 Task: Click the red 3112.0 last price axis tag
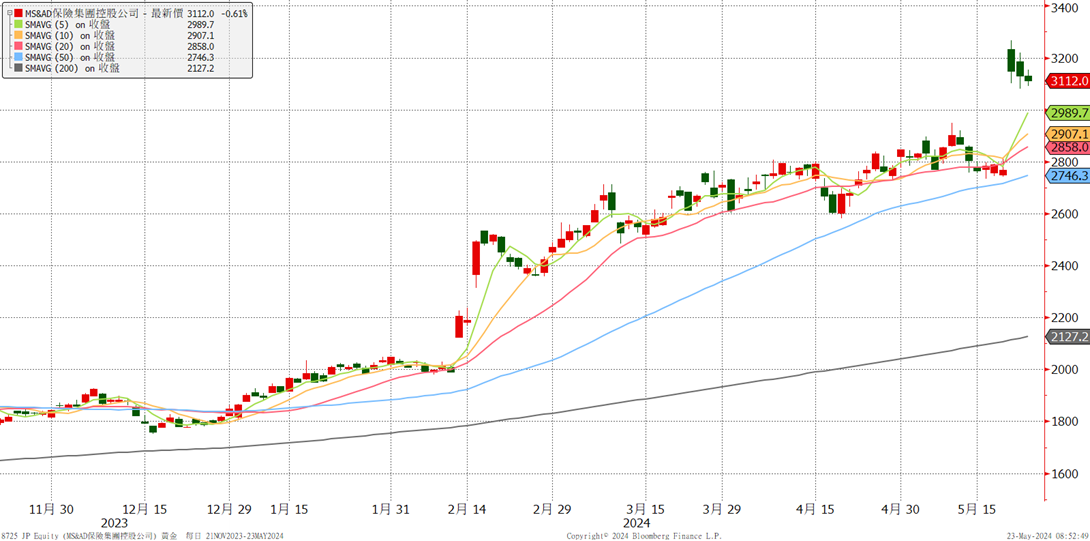pos(1068,81)
